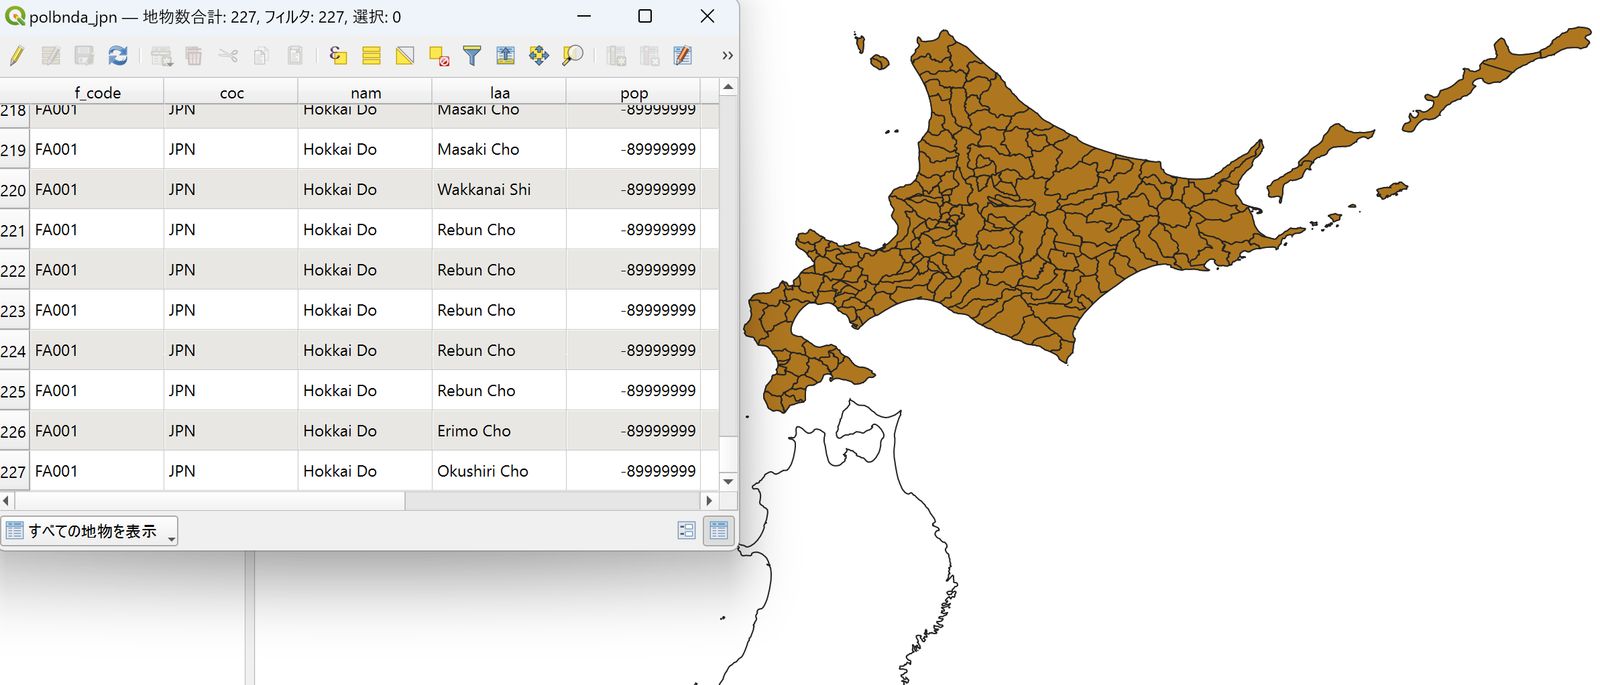Viewport: 1600px width, 685px height.
Task: Click vertical scrollbar up arrow
Action: coord(728,87)
